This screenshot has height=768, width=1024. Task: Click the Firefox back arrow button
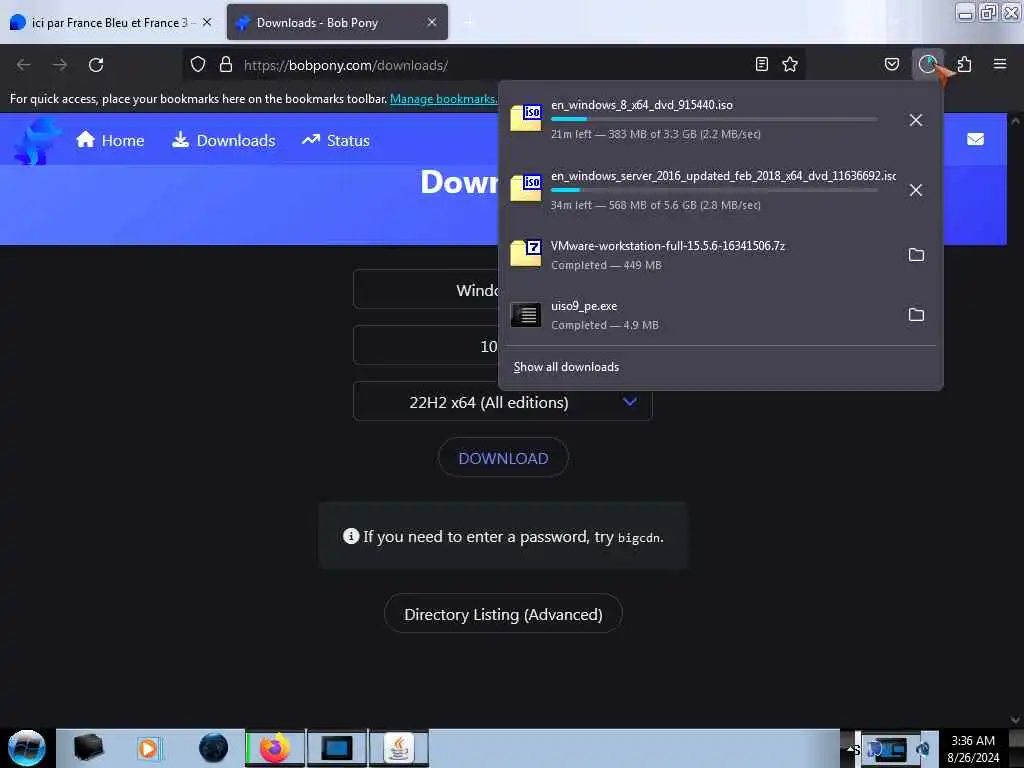[x=24, y=65]
